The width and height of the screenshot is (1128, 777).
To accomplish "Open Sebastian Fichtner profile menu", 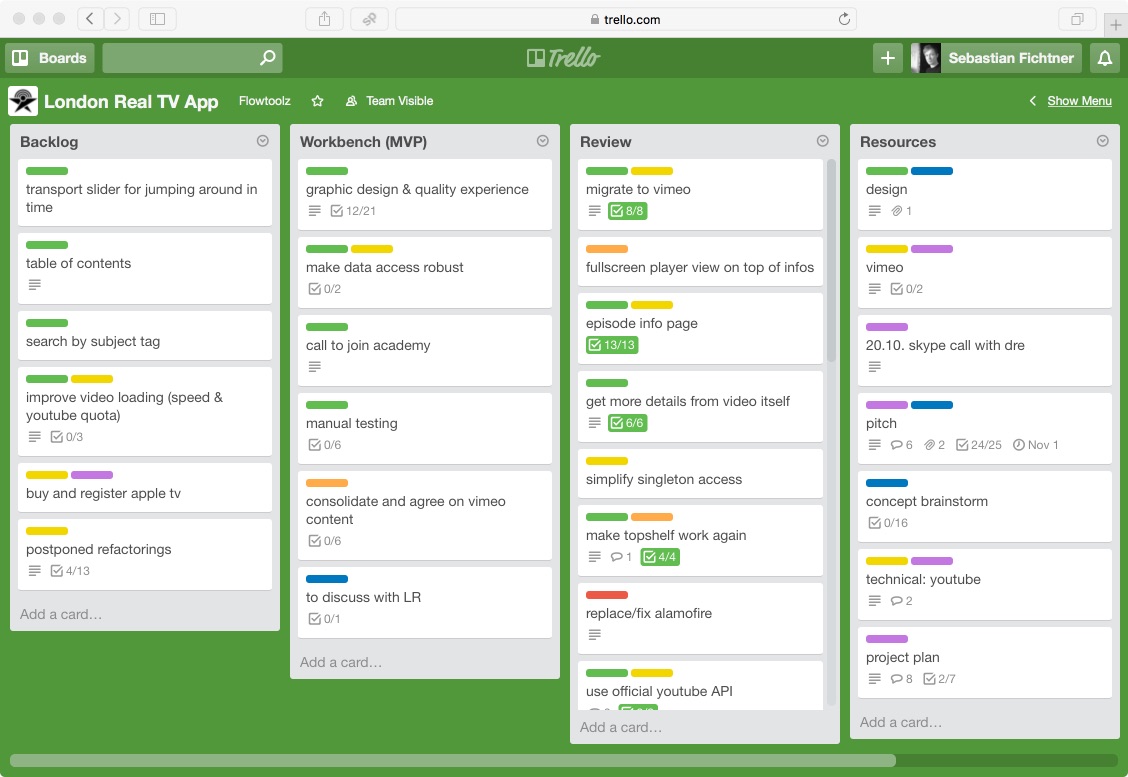I will (x=996, y=58).
